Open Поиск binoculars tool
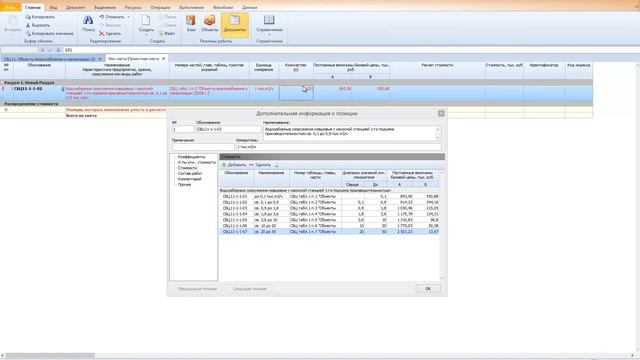This screenshot has width=640, height=360. click(x=88, y=20)
